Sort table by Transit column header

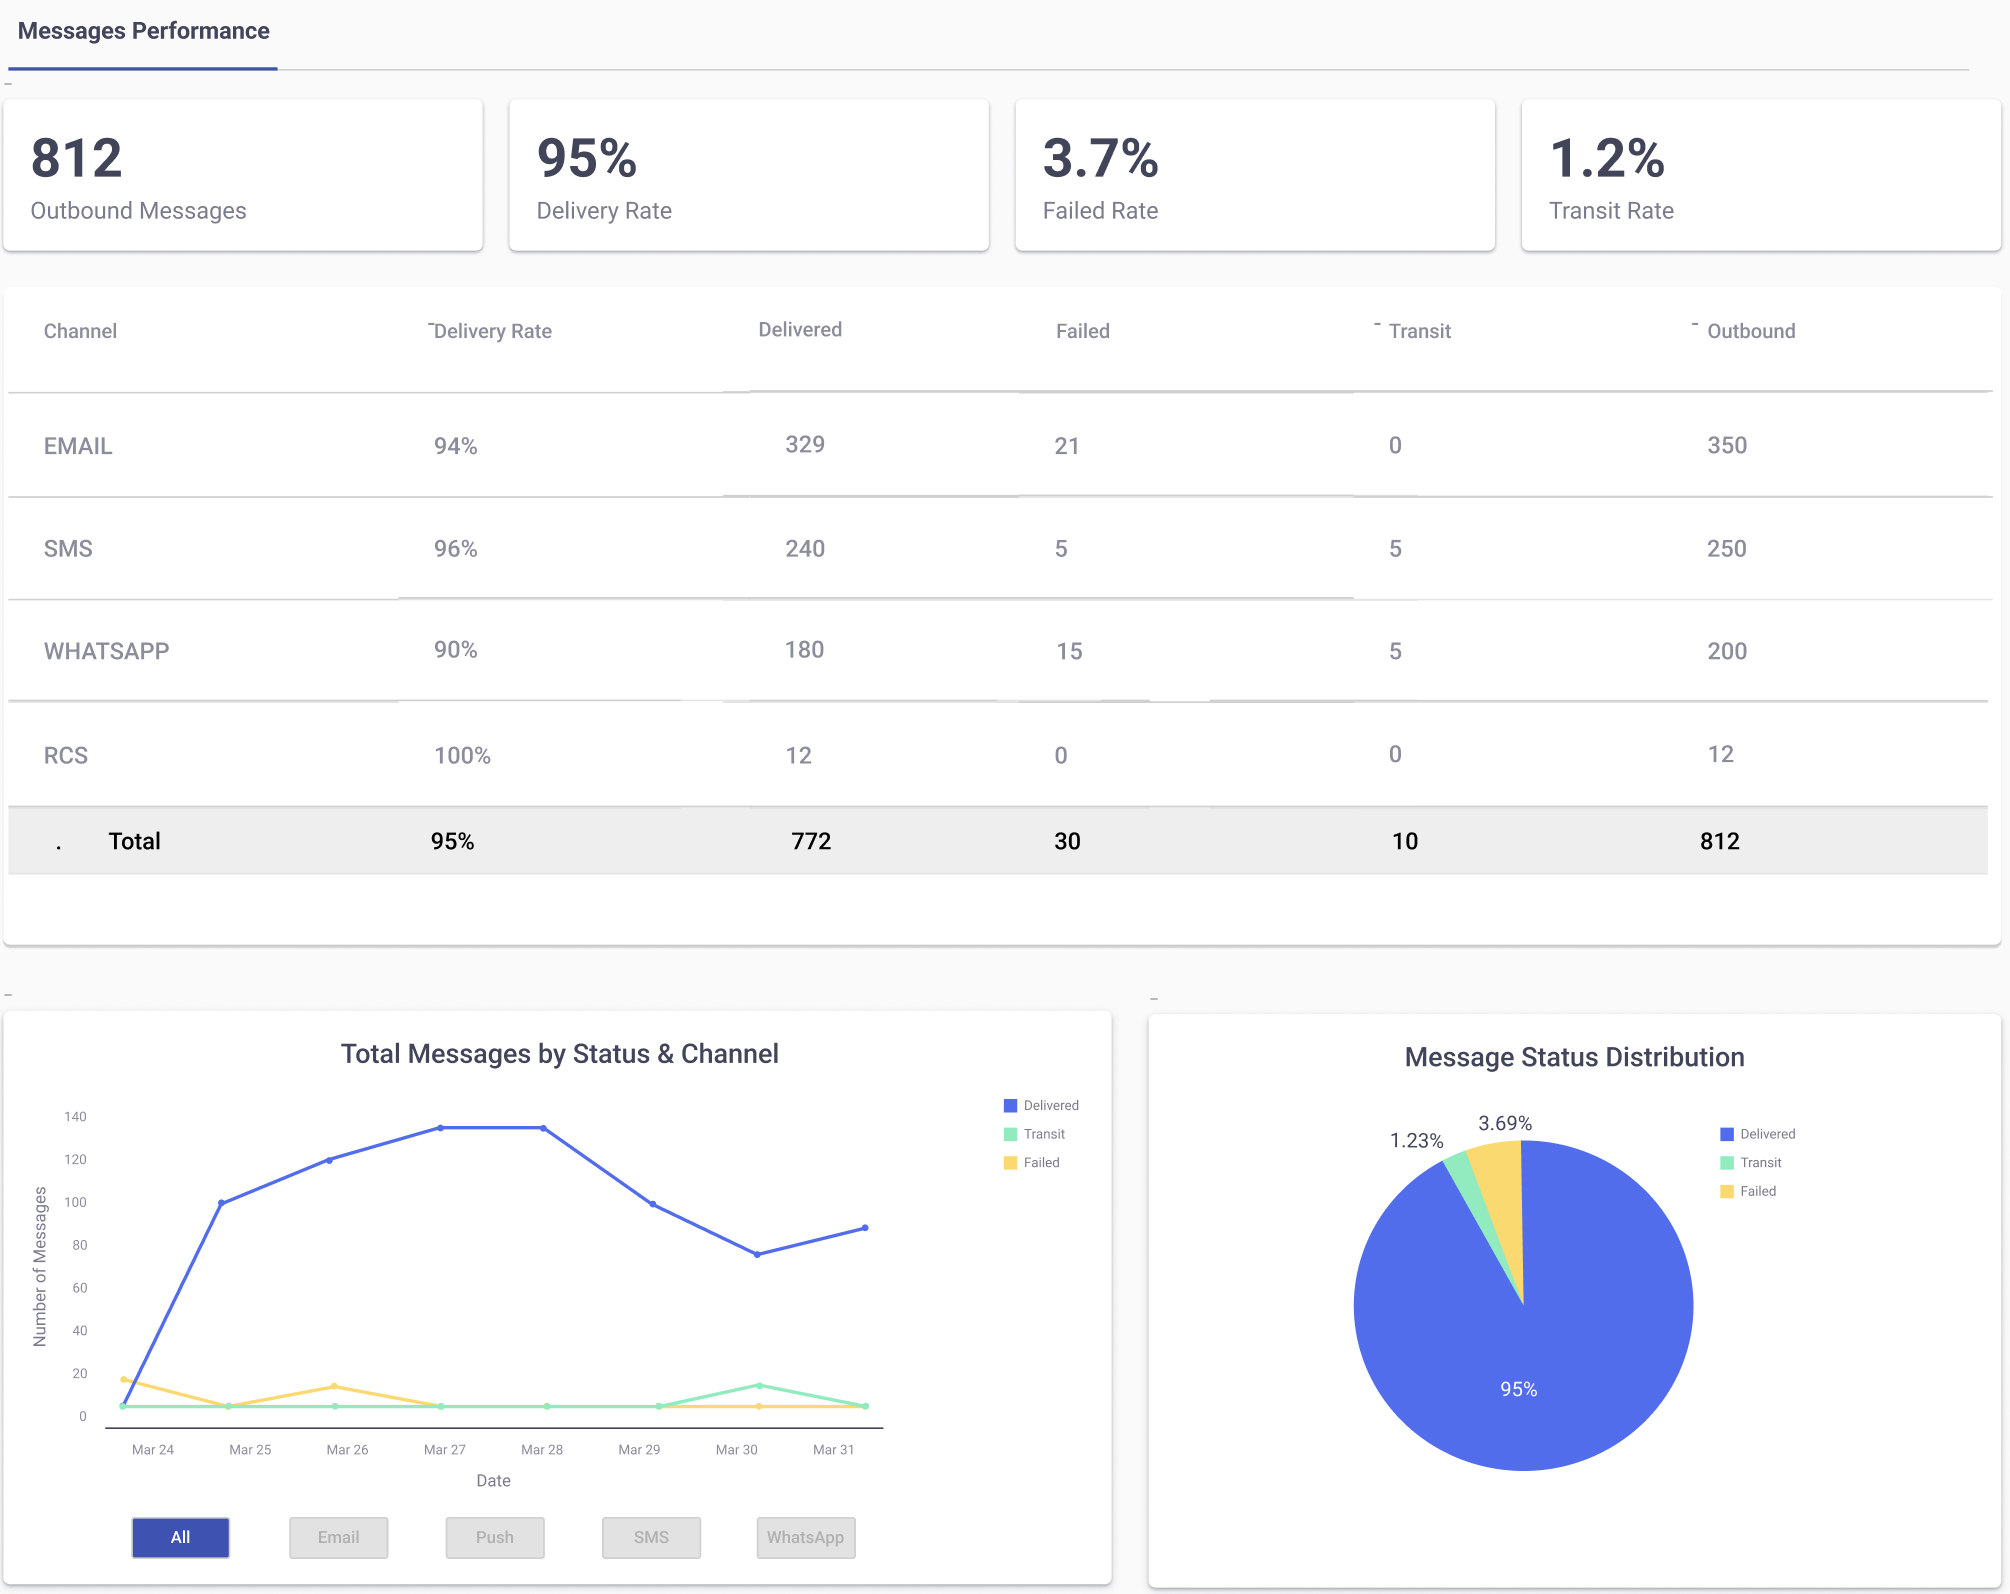pyautogui.click(x=1419, y=331)
